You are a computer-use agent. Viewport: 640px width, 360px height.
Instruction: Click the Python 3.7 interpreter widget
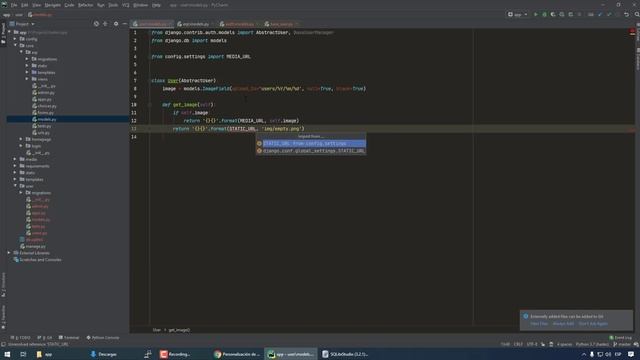tap(592, 344)
